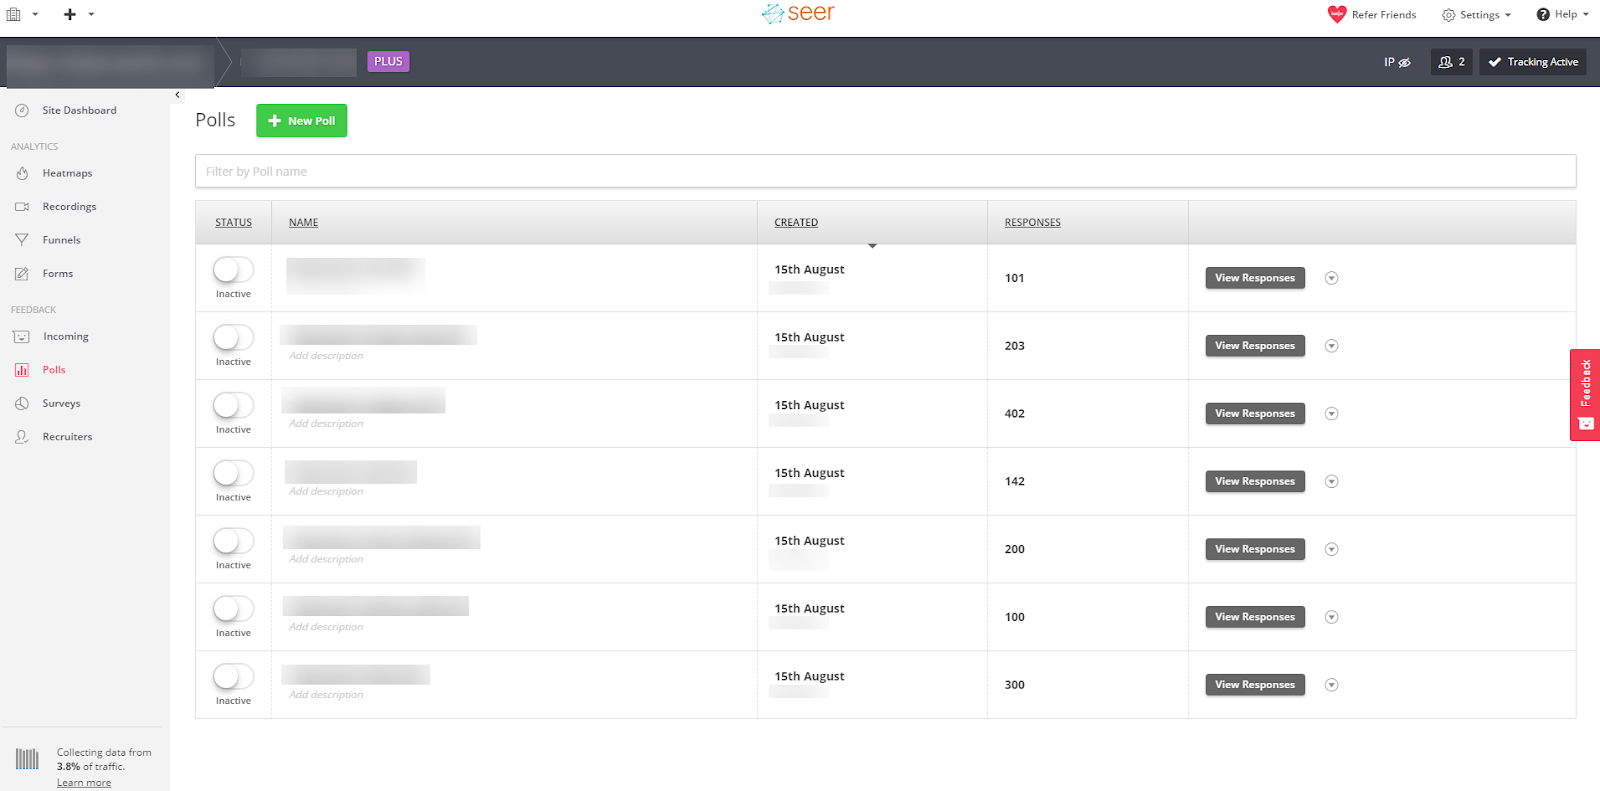Select the Funnels filter icon
The height and width of the screenshot is (791, 1600).
22,240
